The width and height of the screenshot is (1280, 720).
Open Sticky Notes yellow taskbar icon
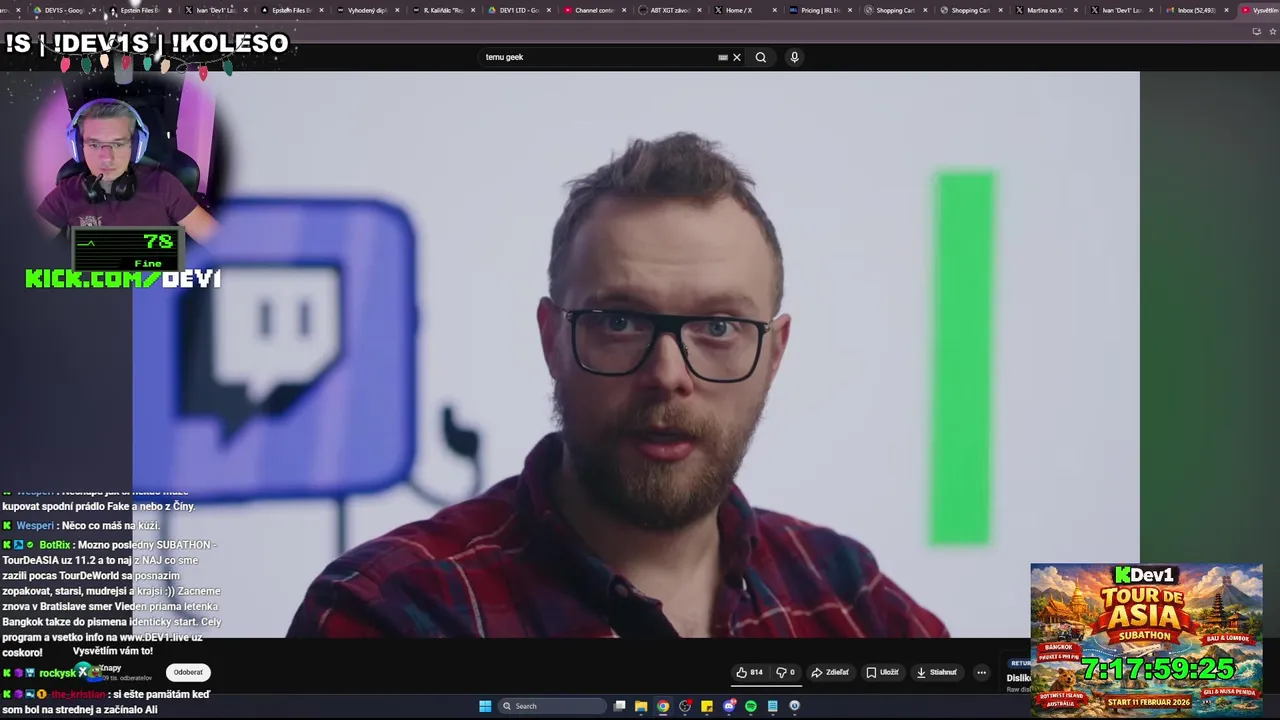(707, 706)
